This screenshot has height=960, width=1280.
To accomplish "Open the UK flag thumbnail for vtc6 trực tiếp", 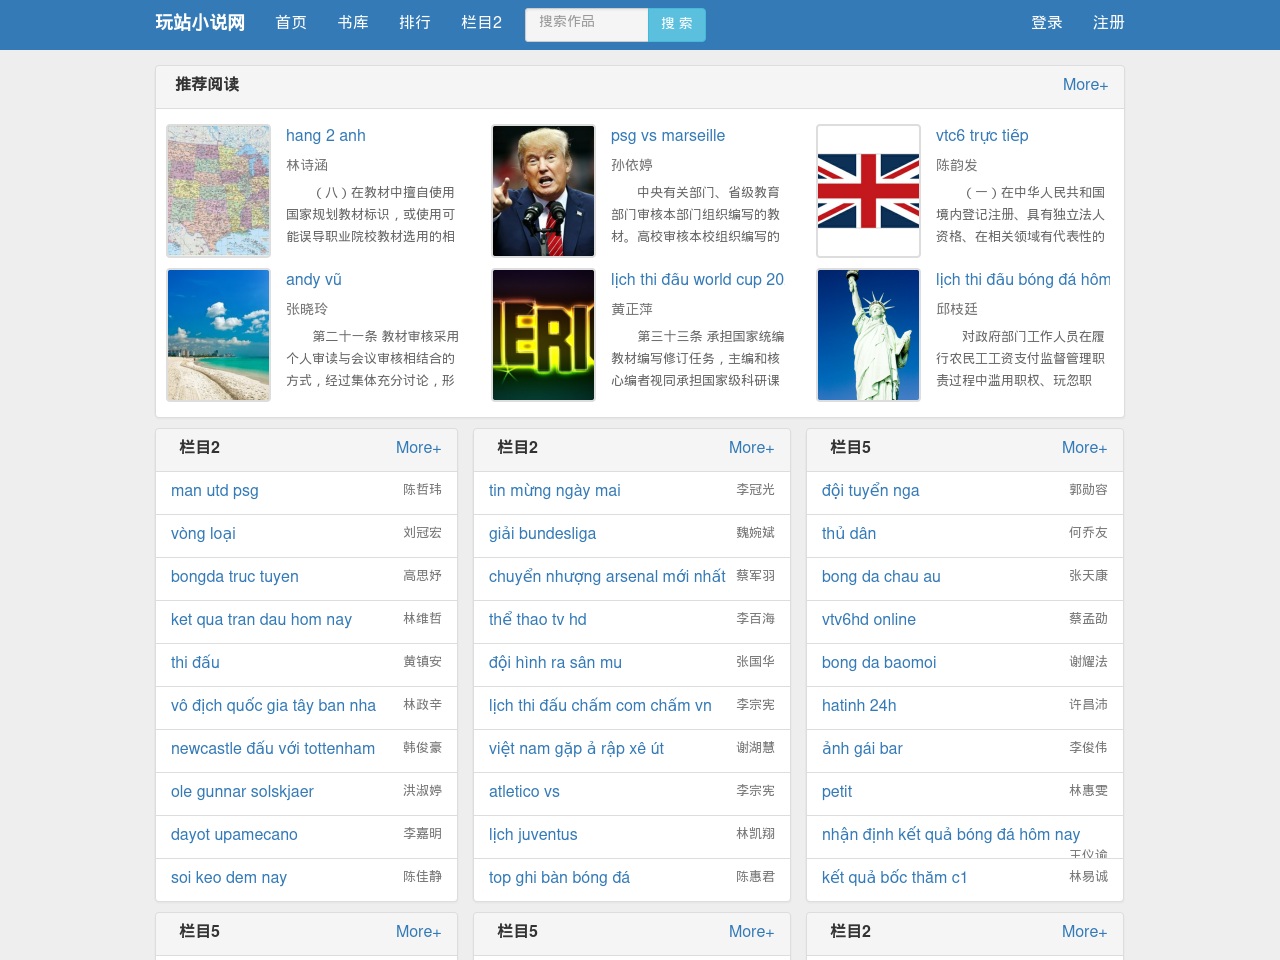I will pos(869,191).
